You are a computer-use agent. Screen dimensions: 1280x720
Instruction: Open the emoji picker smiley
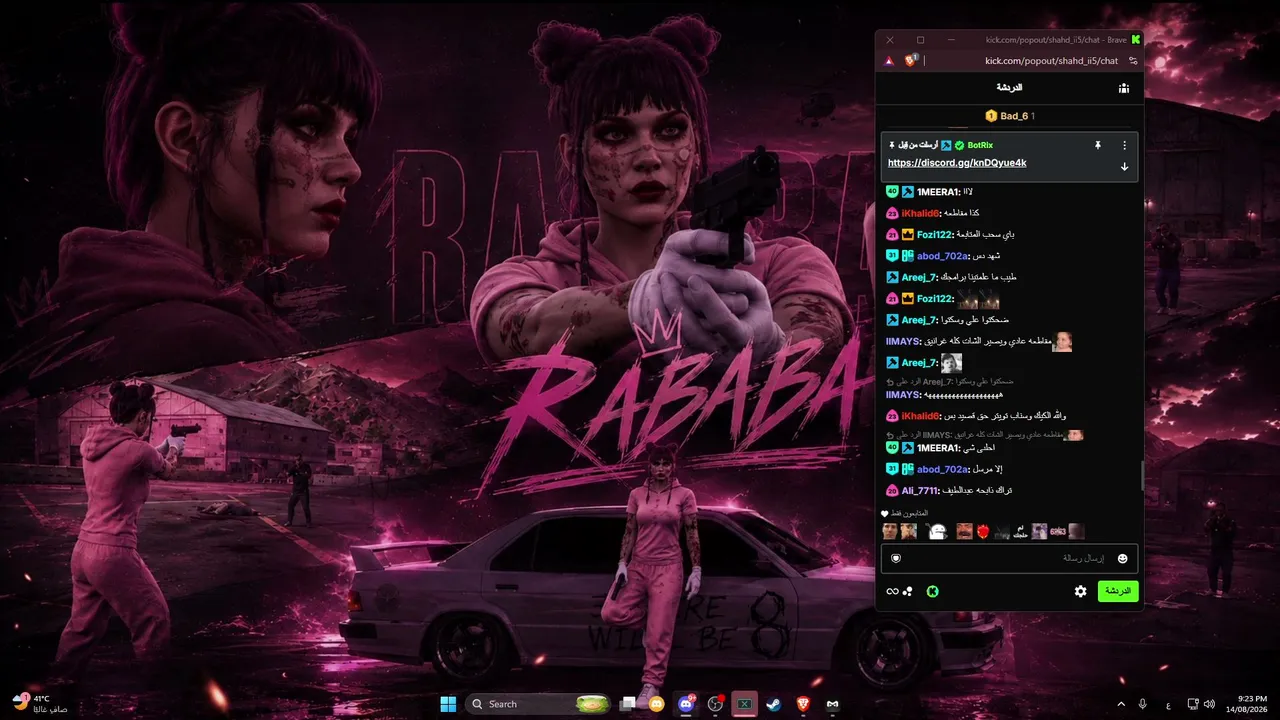tap(1122, 558)
